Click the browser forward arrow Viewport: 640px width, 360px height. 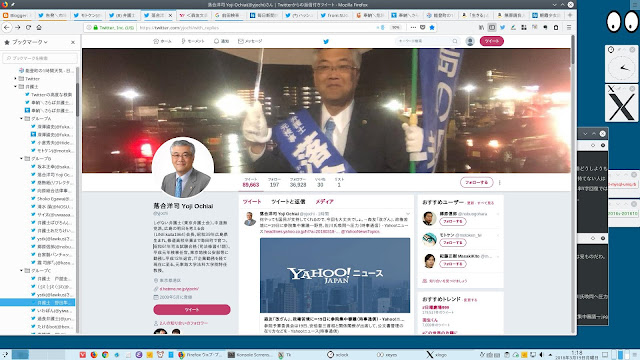tap(18, 27)
